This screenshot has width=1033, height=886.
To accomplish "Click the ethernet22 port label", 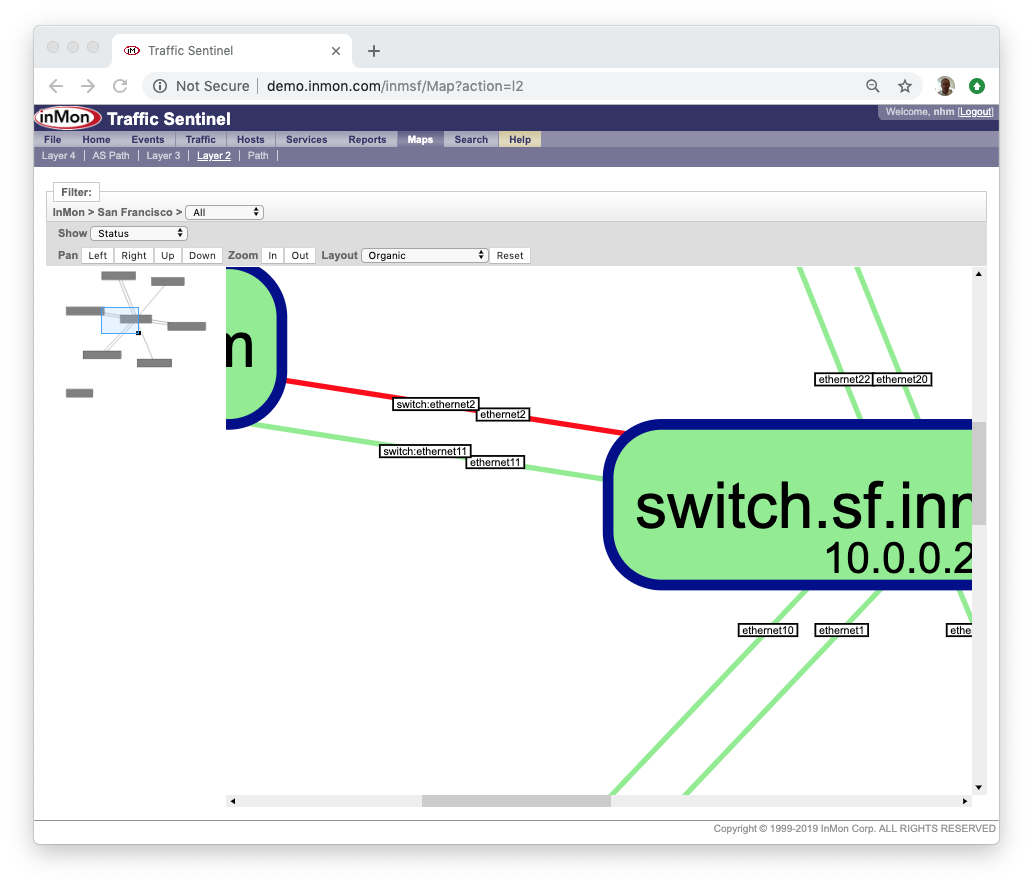I will [844, 379].
